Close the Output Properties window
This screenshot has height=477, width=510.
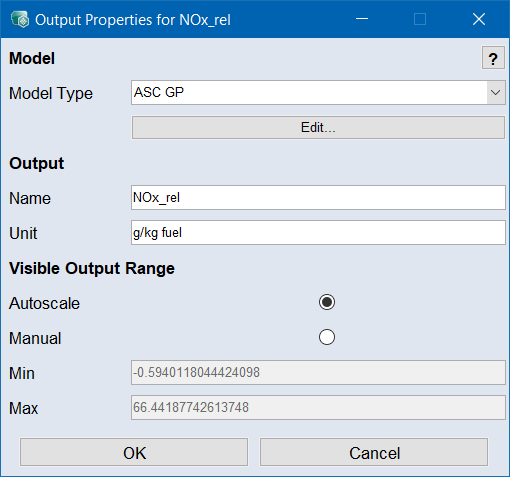[x=479, y=19]
